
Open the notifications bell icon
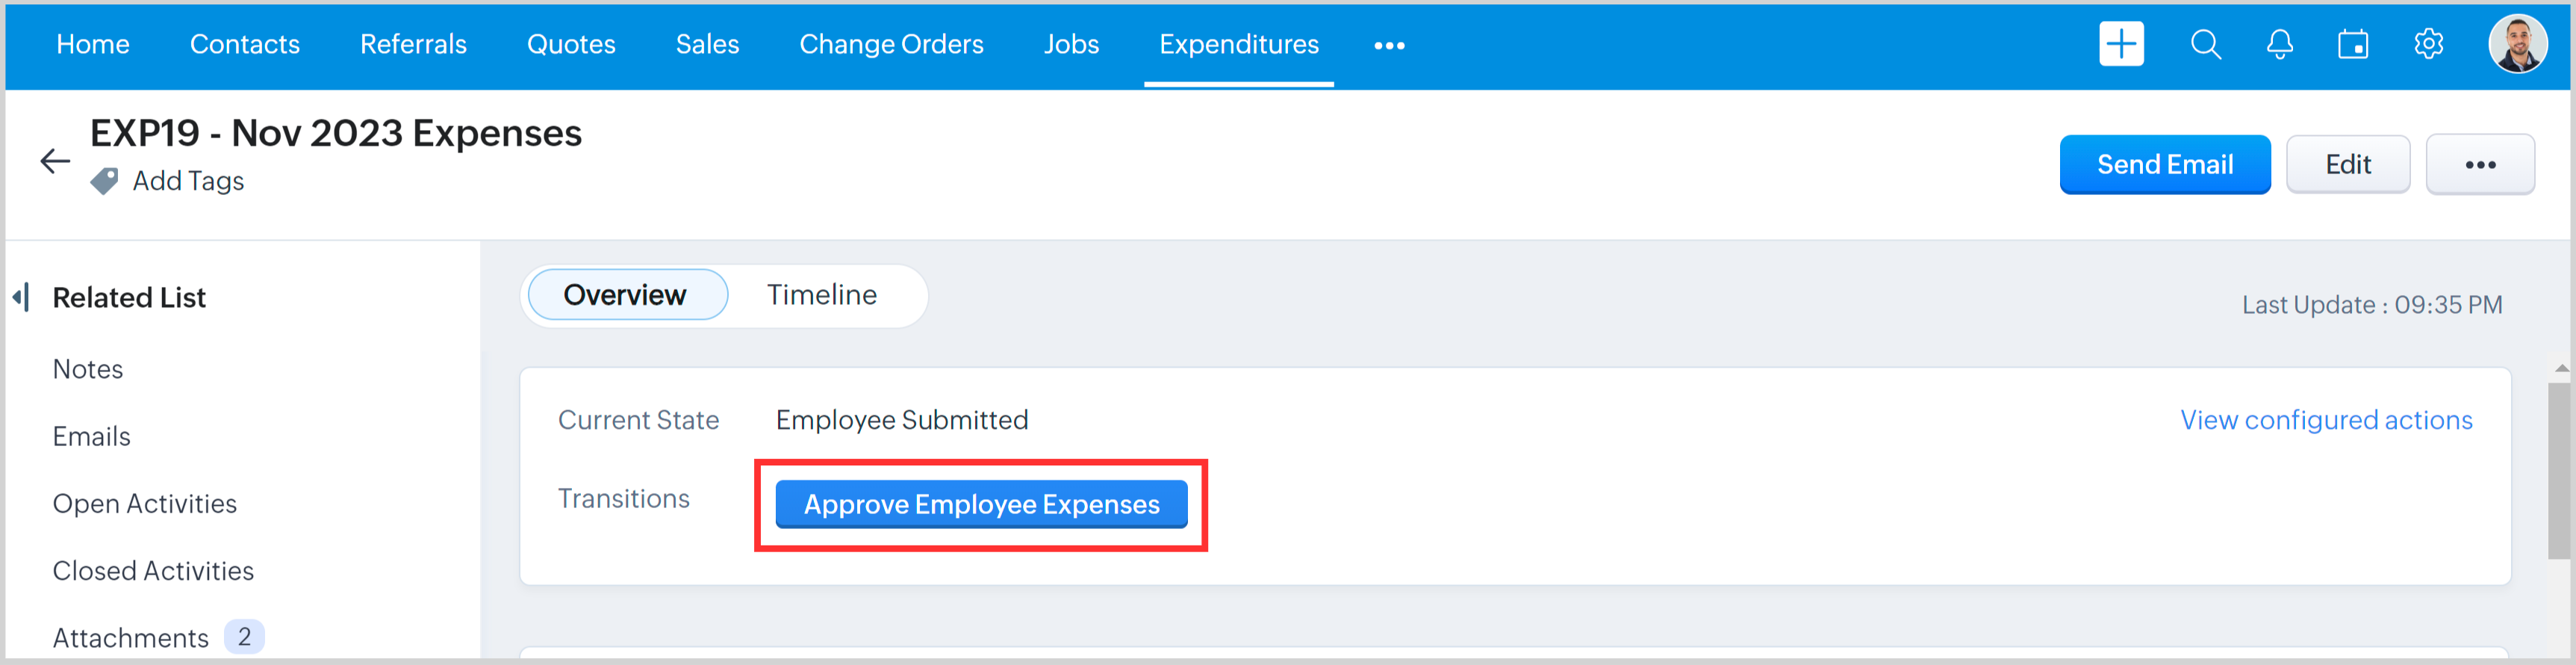tap(2279, 44)
